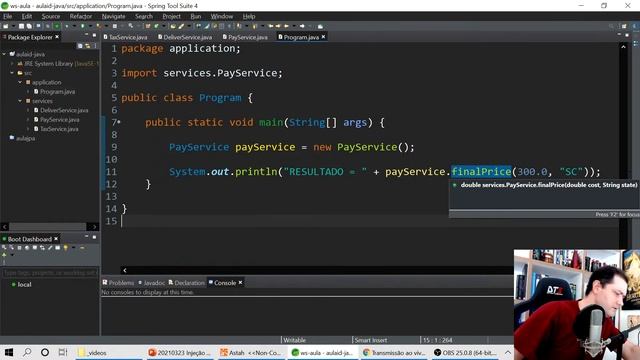The image size is (640, 360).
Task: Maximize the editor area
Action: click(x=627, y=36)
